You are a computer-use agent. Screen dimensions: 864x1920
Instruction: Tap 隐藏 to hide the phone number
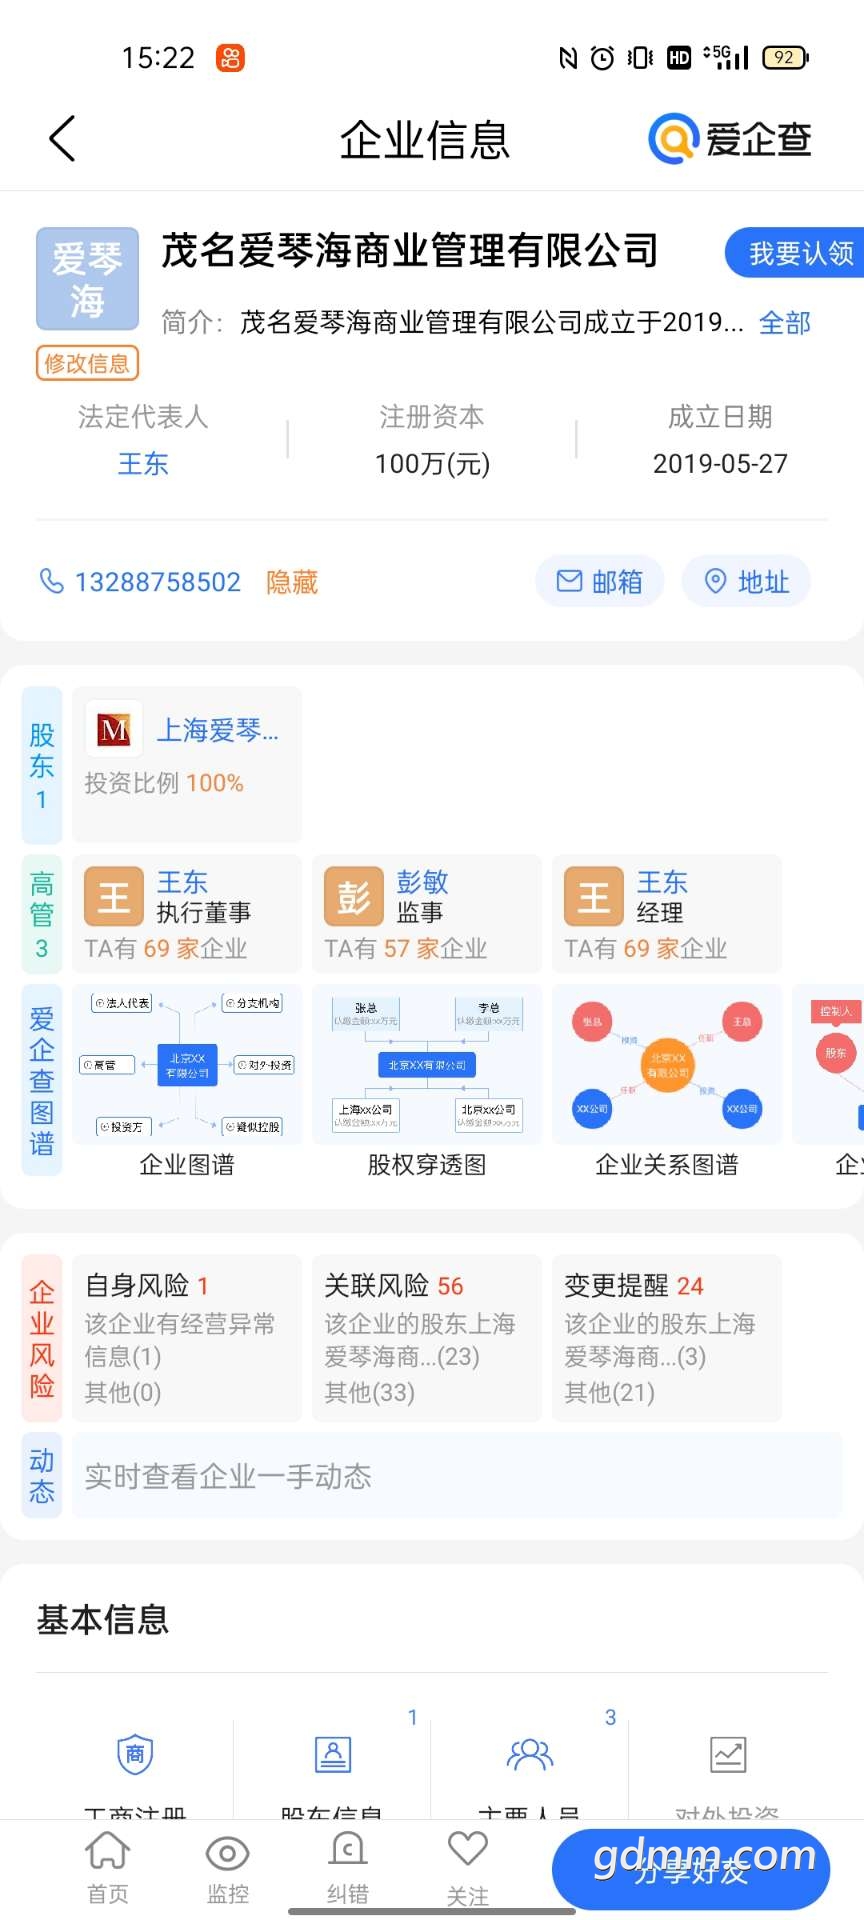click(292, 582)
